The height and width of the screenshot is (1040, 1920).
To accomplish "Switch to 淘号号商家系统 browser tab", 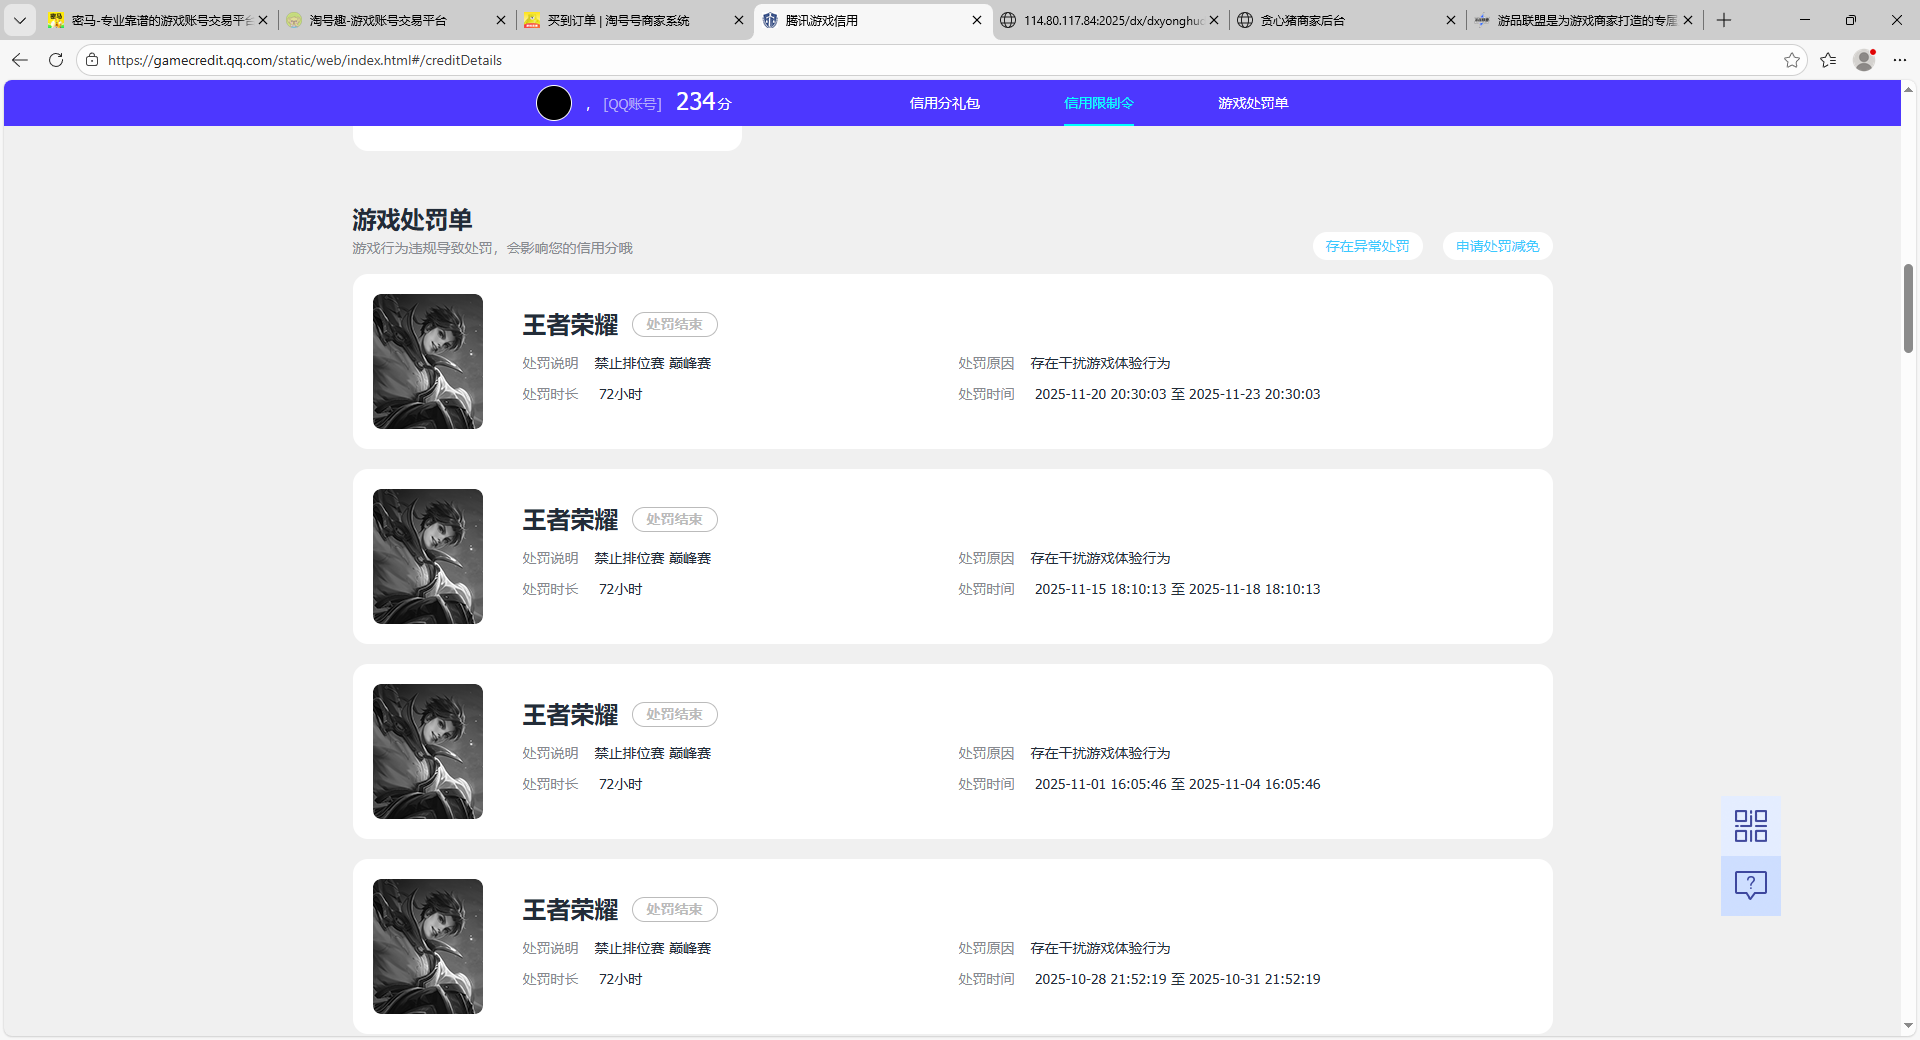I will [x=620, y=20].
